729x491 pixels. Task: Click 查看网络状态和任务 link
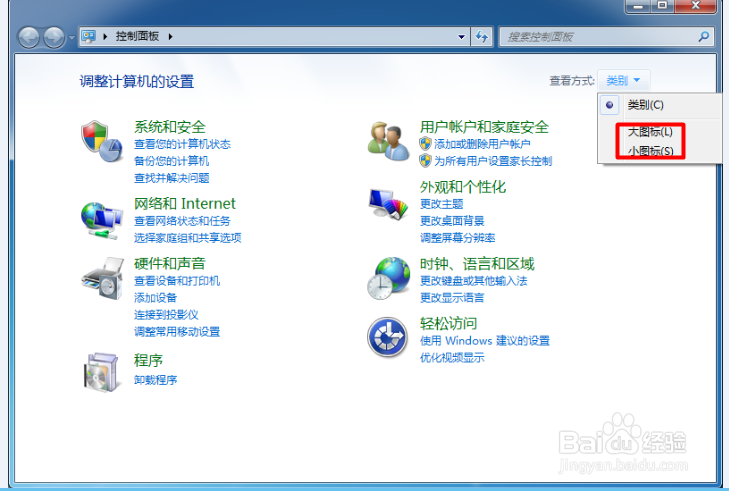(x=182, y=221)
